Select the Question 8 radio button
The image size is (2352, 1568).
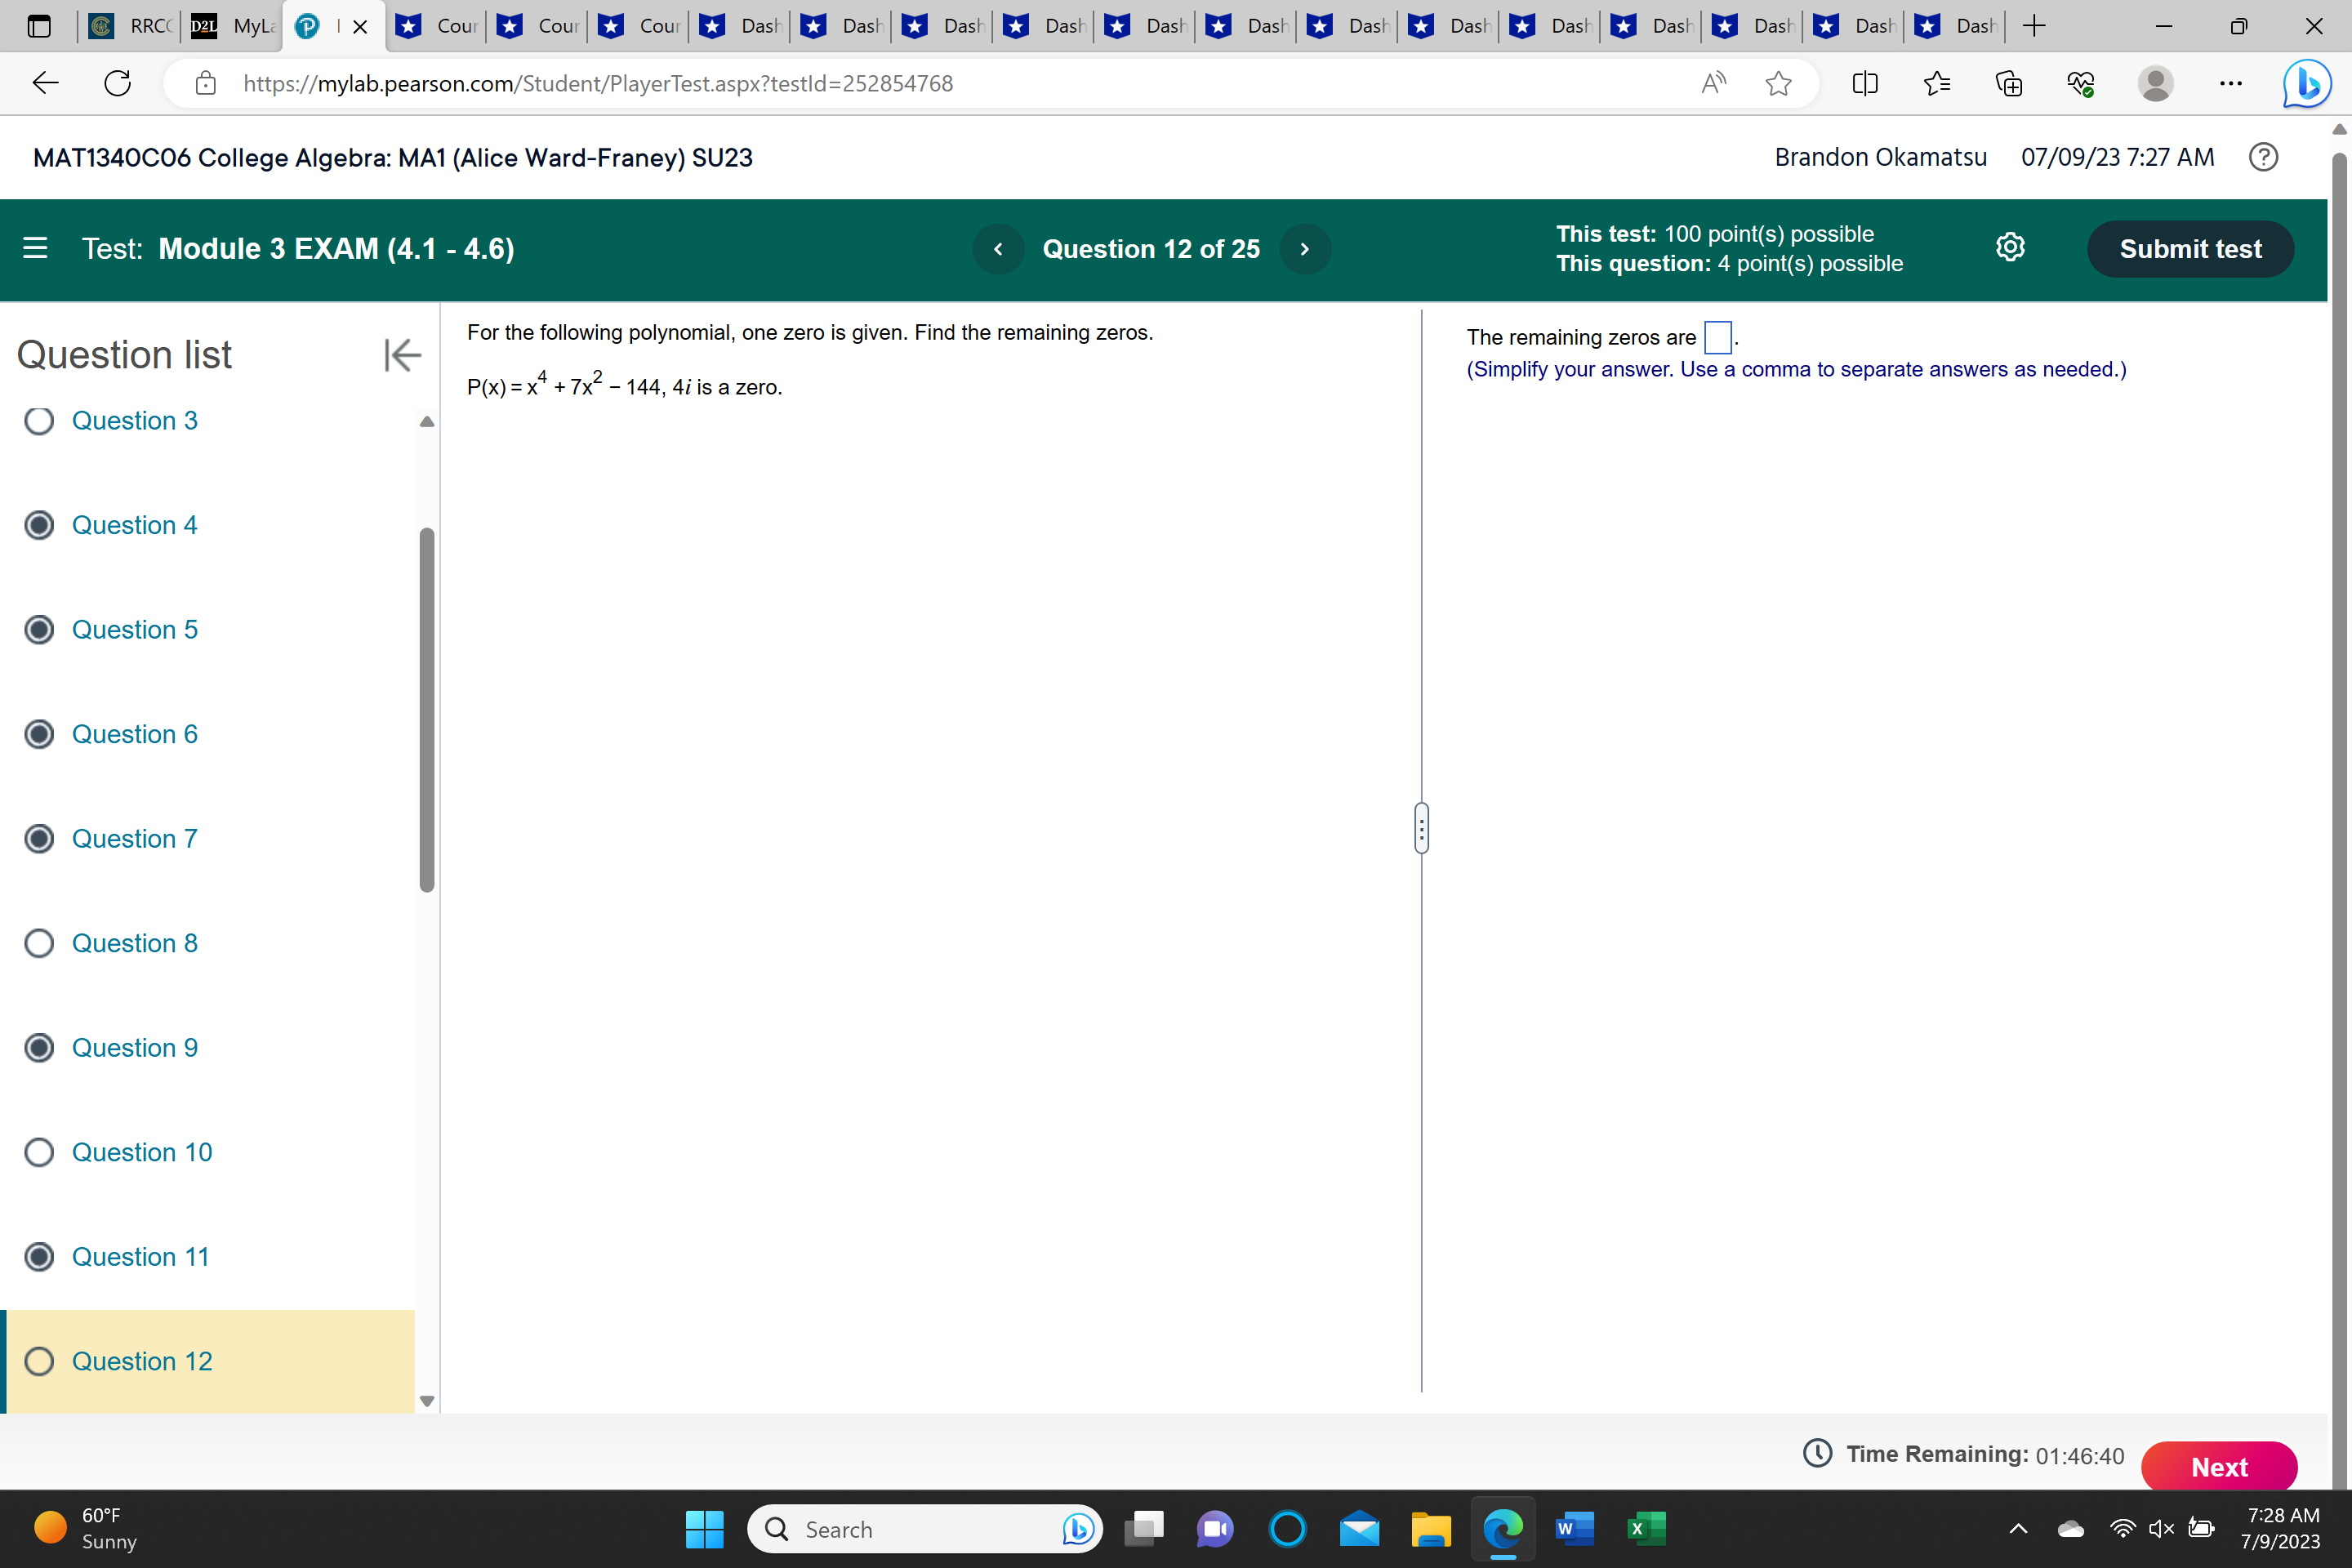(39, 943)
